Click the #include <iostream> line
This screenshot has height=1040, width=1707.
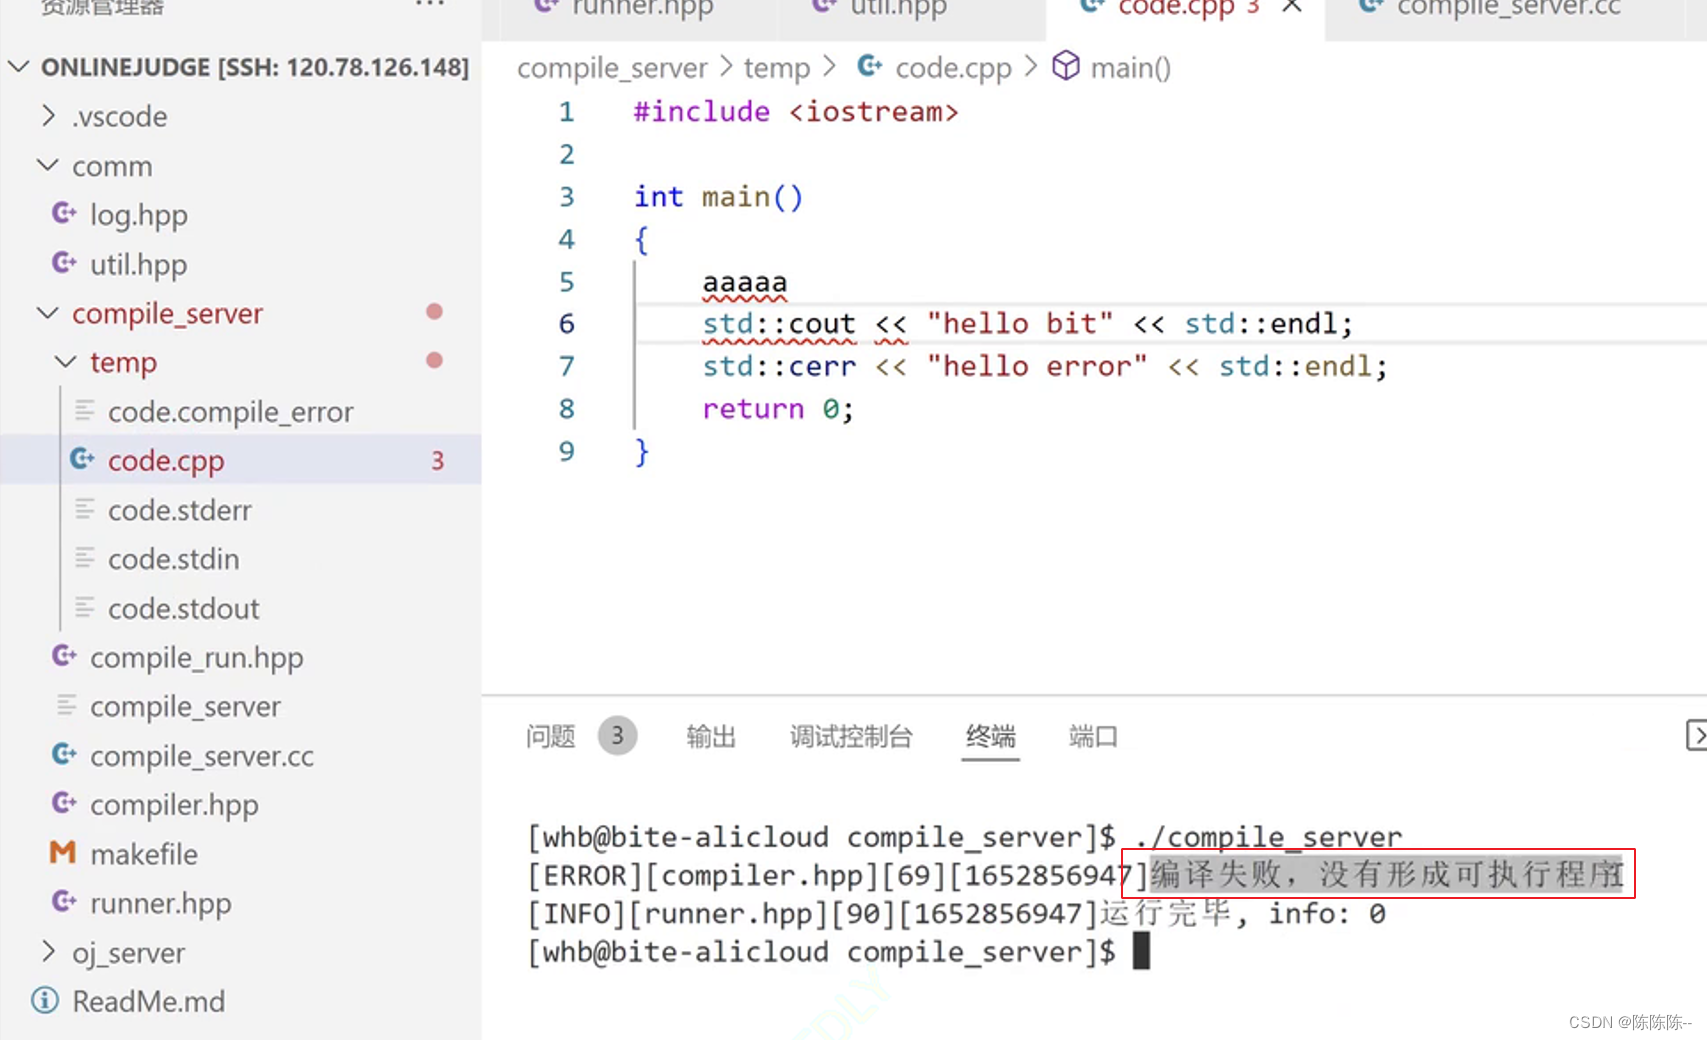pyautogui.click(x=796, y=112)
